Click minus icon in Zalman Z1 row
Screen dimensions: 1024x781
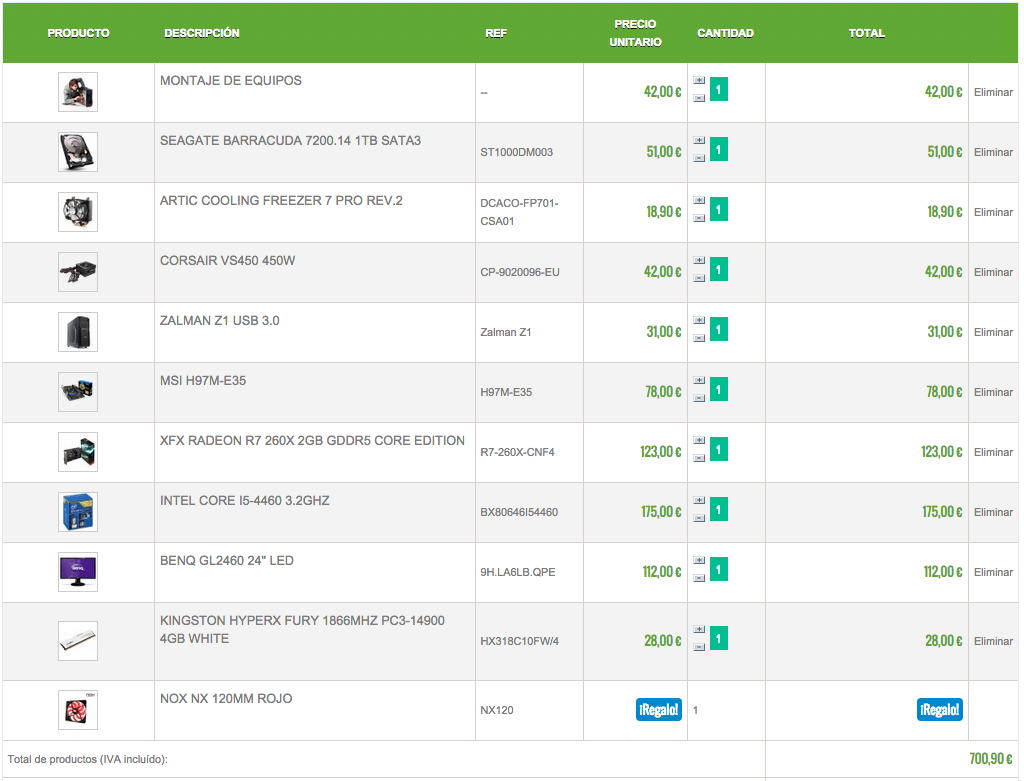(x=699, y=338)
